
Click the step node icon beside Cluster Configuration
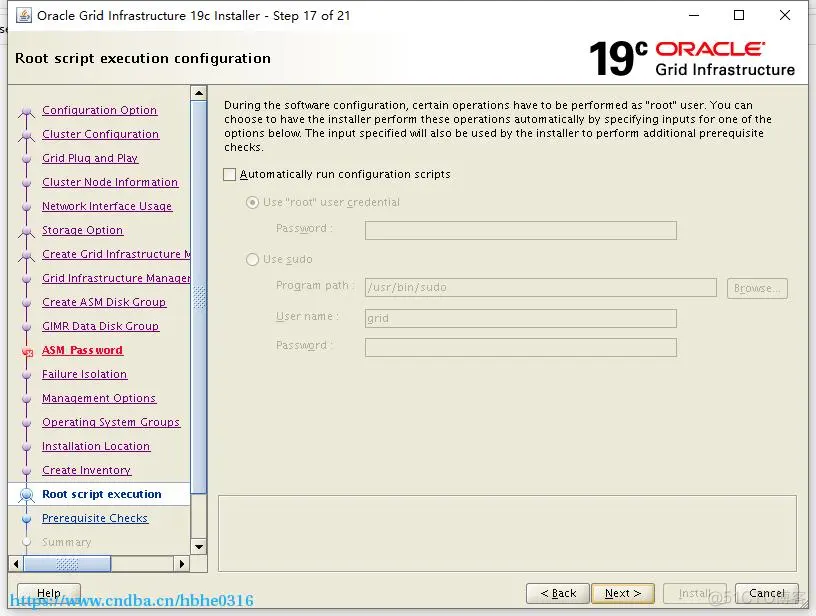click(27, 136)
